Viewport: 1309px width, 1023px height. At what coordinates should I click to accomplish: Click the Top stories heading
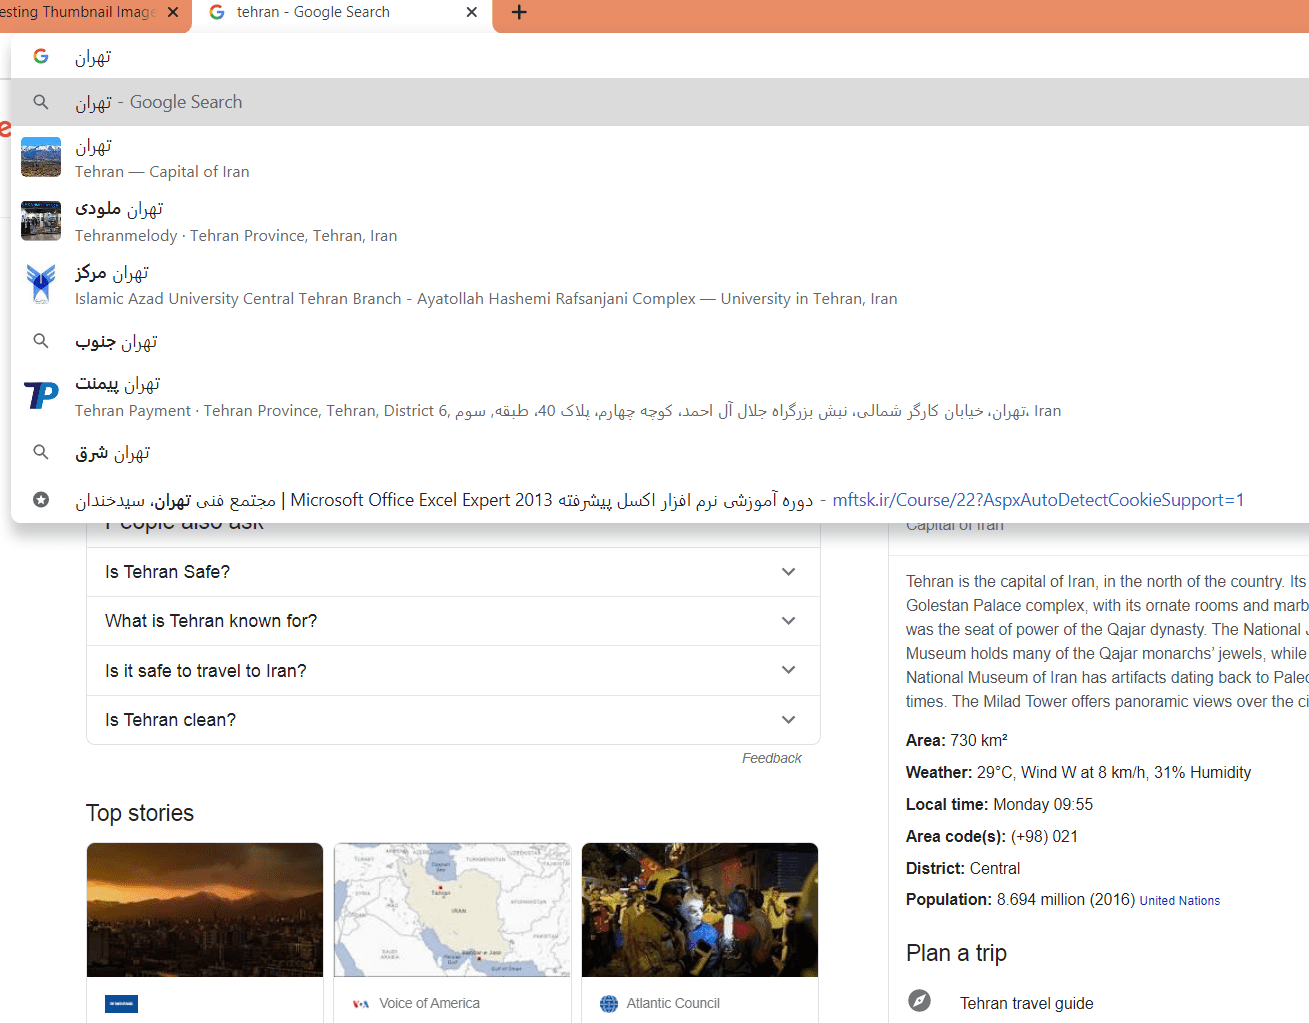click(x=140, y=813)
